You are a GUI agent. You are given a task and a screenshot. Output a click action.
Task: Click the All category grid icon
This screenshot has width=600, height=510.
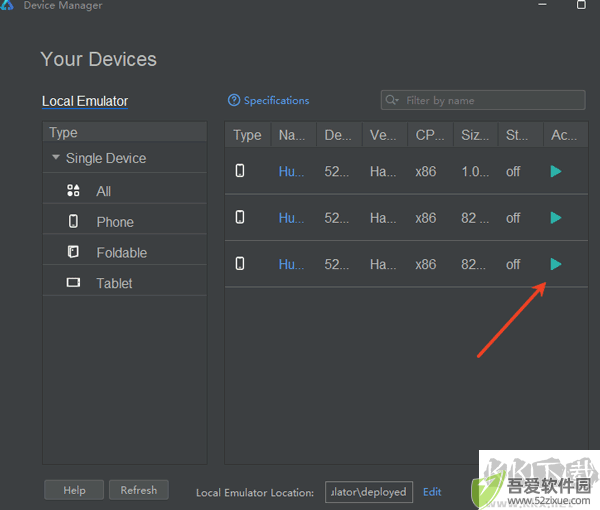pos(73,190)
